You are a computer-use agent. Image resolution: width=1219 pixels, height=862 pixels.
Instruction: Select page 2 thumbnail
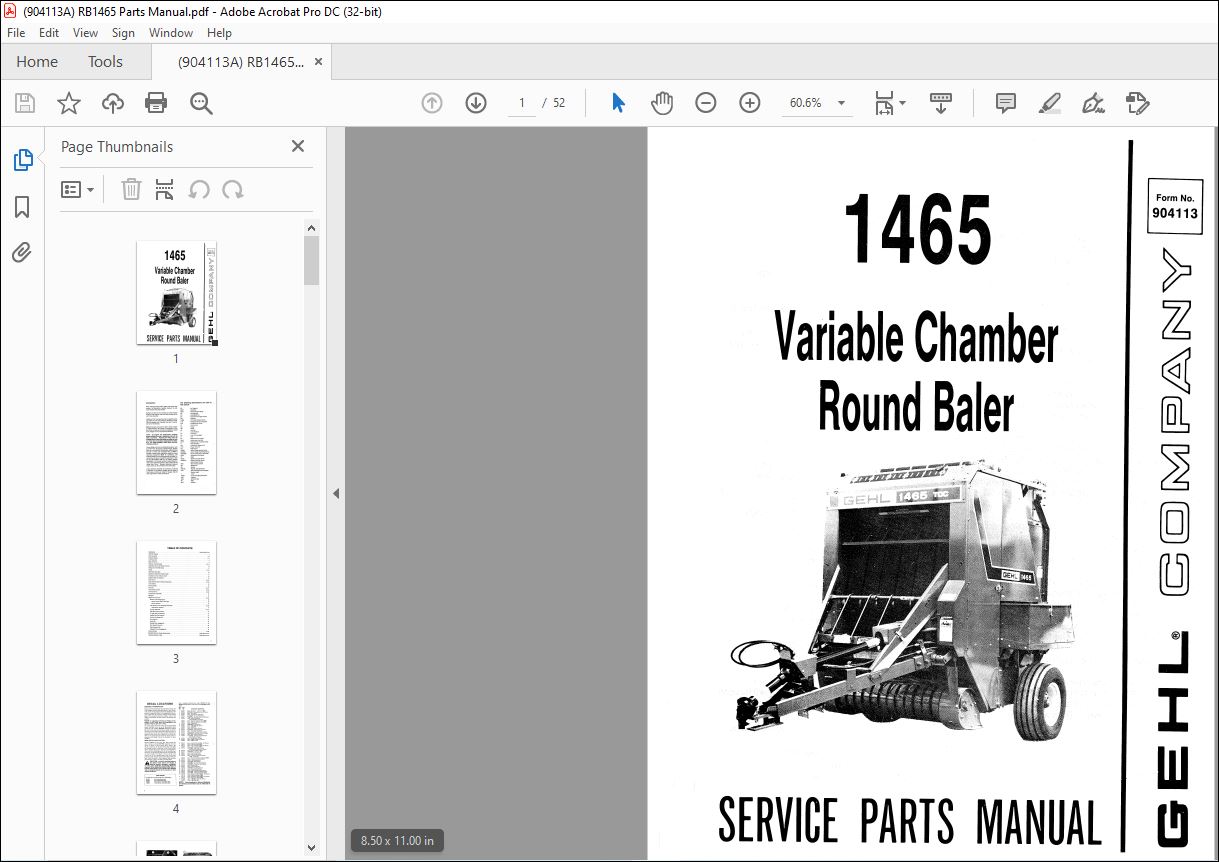point(176,442)
